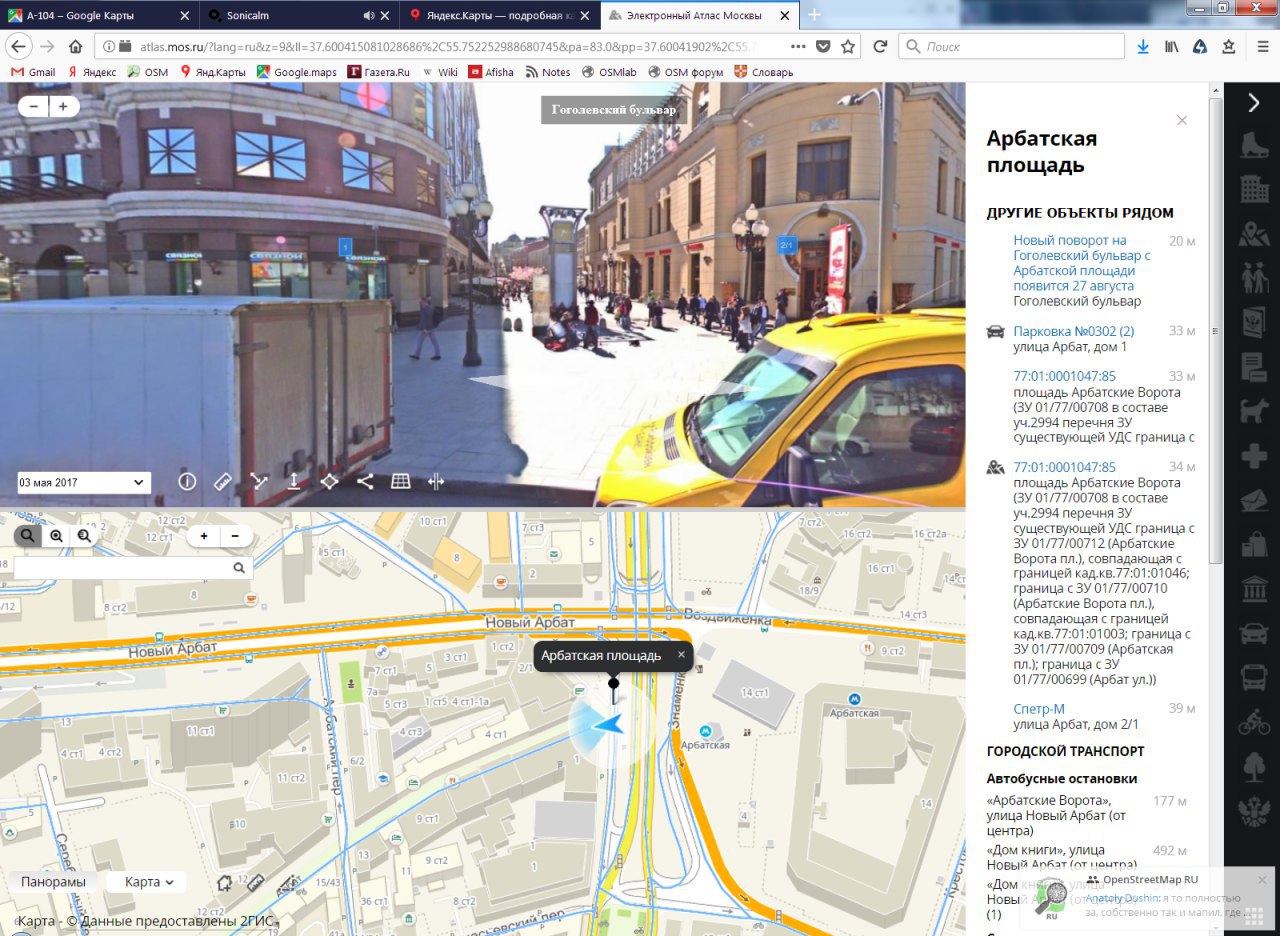The width and height of the screenshot is (1280, 936).
Task: Open the medical cross category icon
Action: coord(1254,456)
